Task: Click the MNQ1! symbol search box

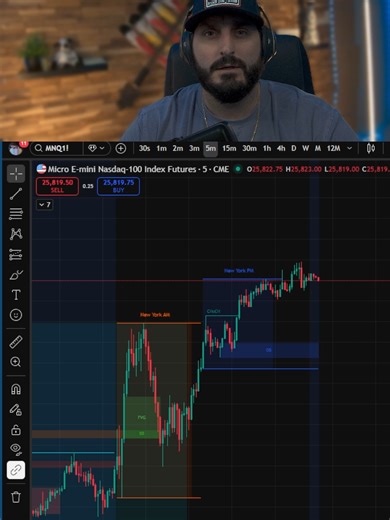Action: [x=57, y=148]
